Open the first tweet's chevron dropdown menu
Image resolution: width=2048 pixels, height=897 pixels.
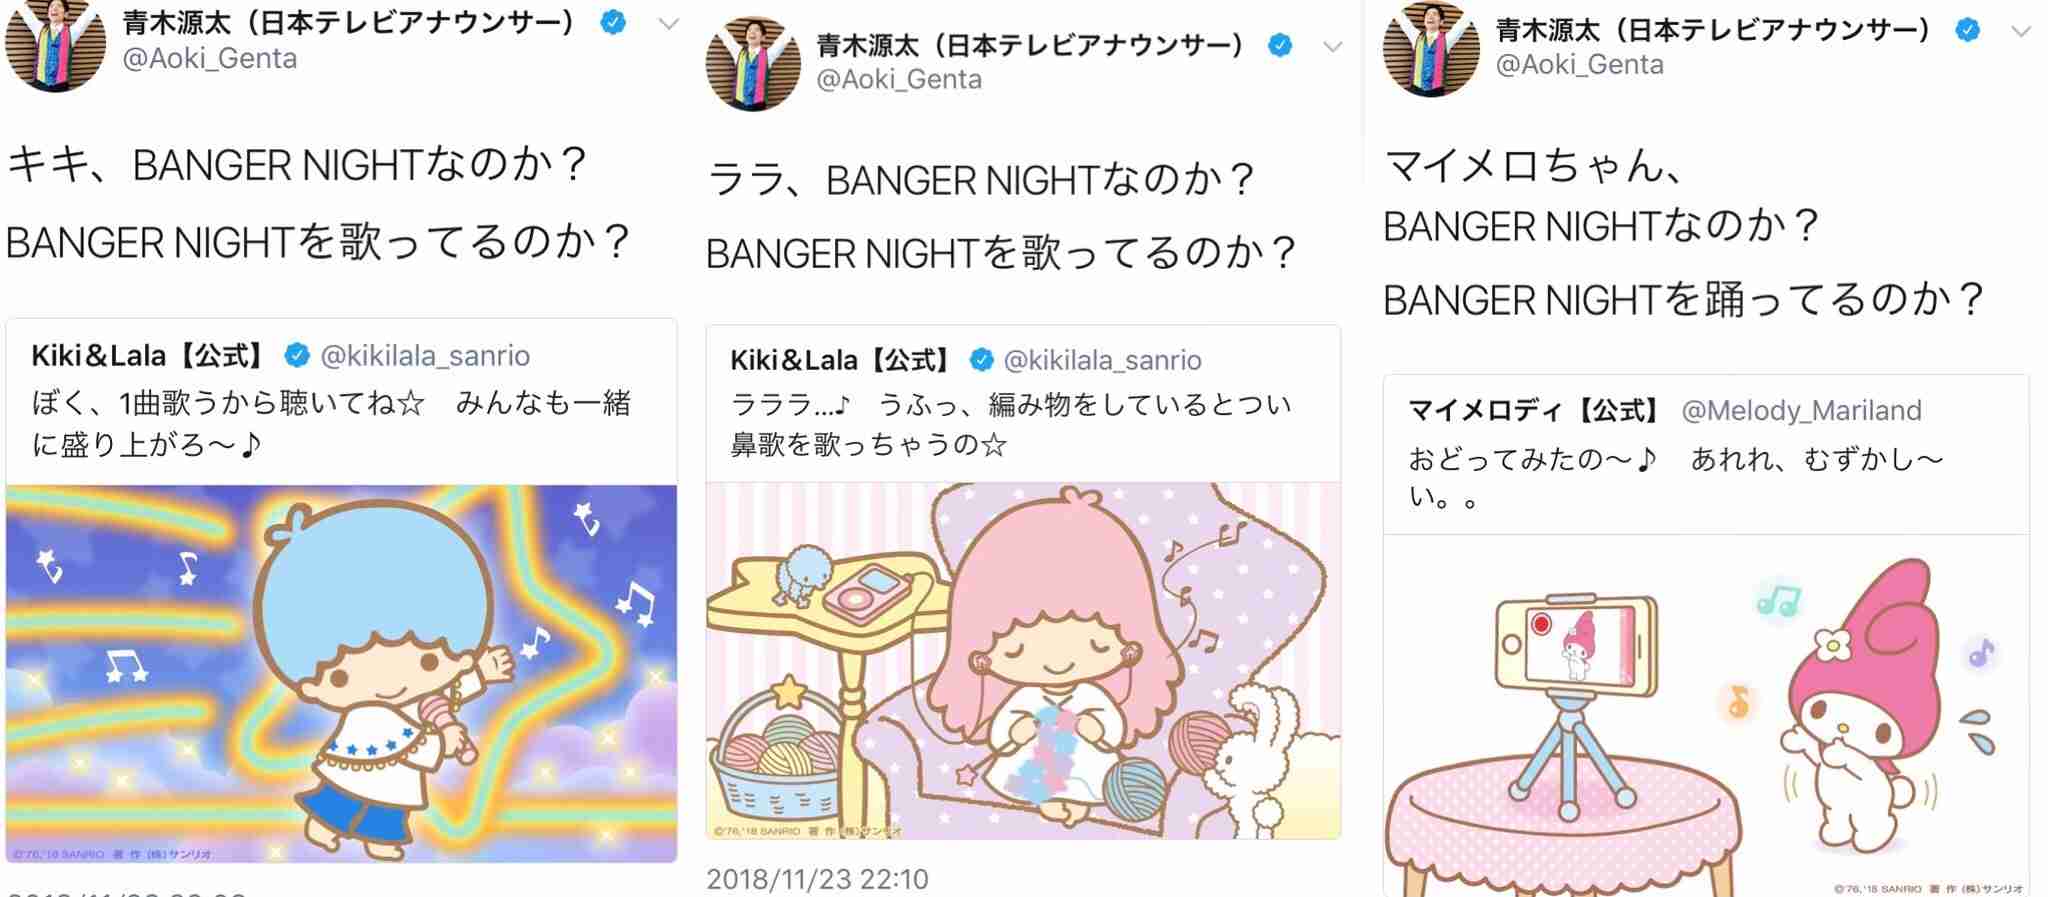click(668, 24)
